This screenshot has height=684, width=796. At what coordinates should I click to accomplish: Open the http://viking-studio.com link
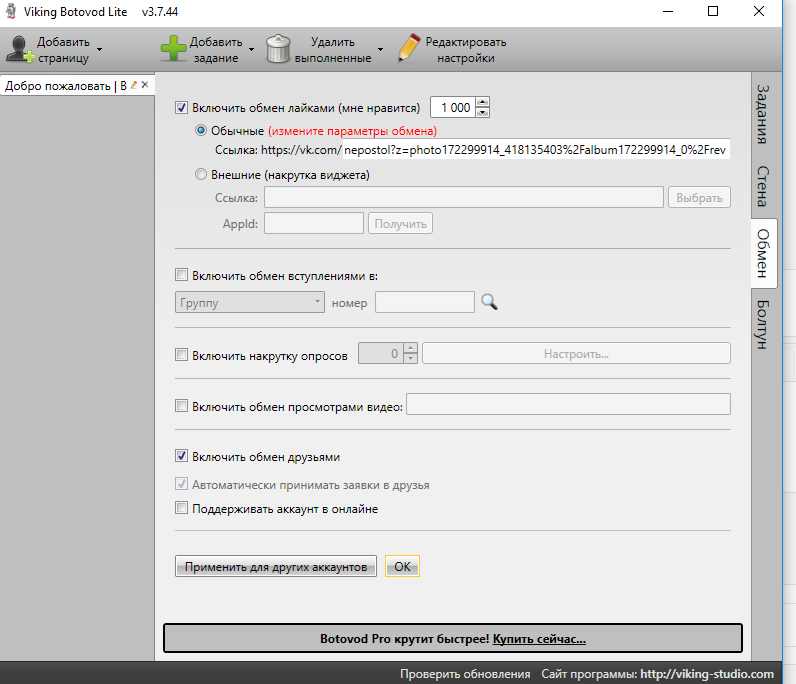(x=707, y=674)
